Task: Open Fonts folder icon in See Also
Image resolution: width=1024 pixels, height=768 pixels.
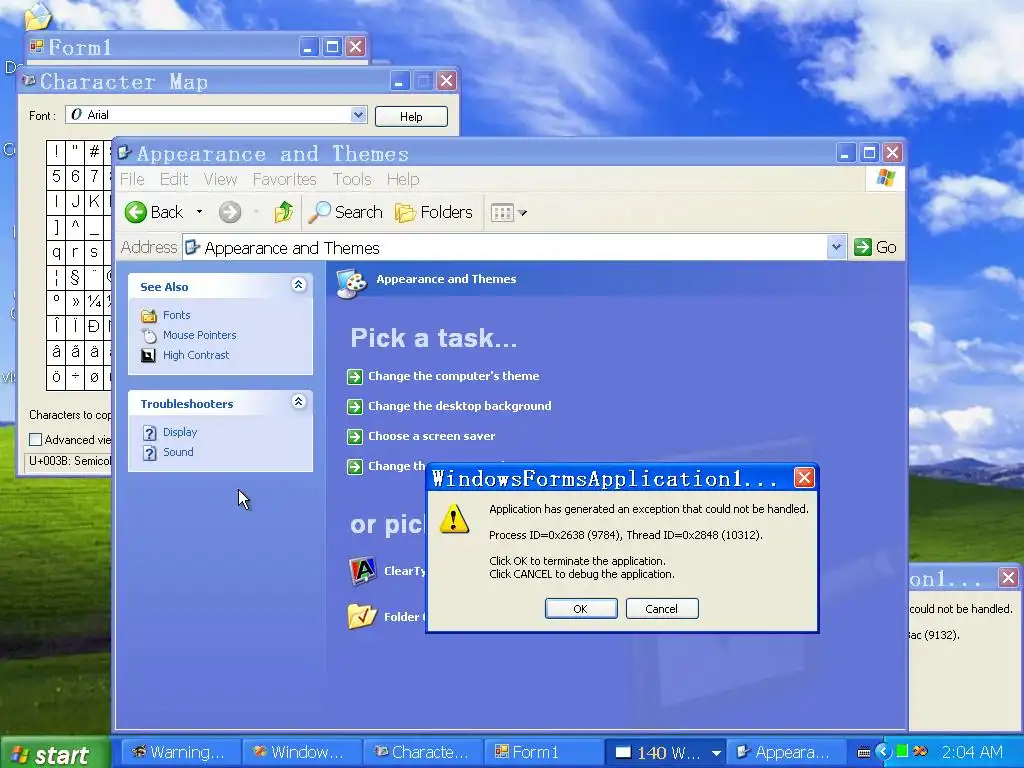Action: tap(149, 315)
